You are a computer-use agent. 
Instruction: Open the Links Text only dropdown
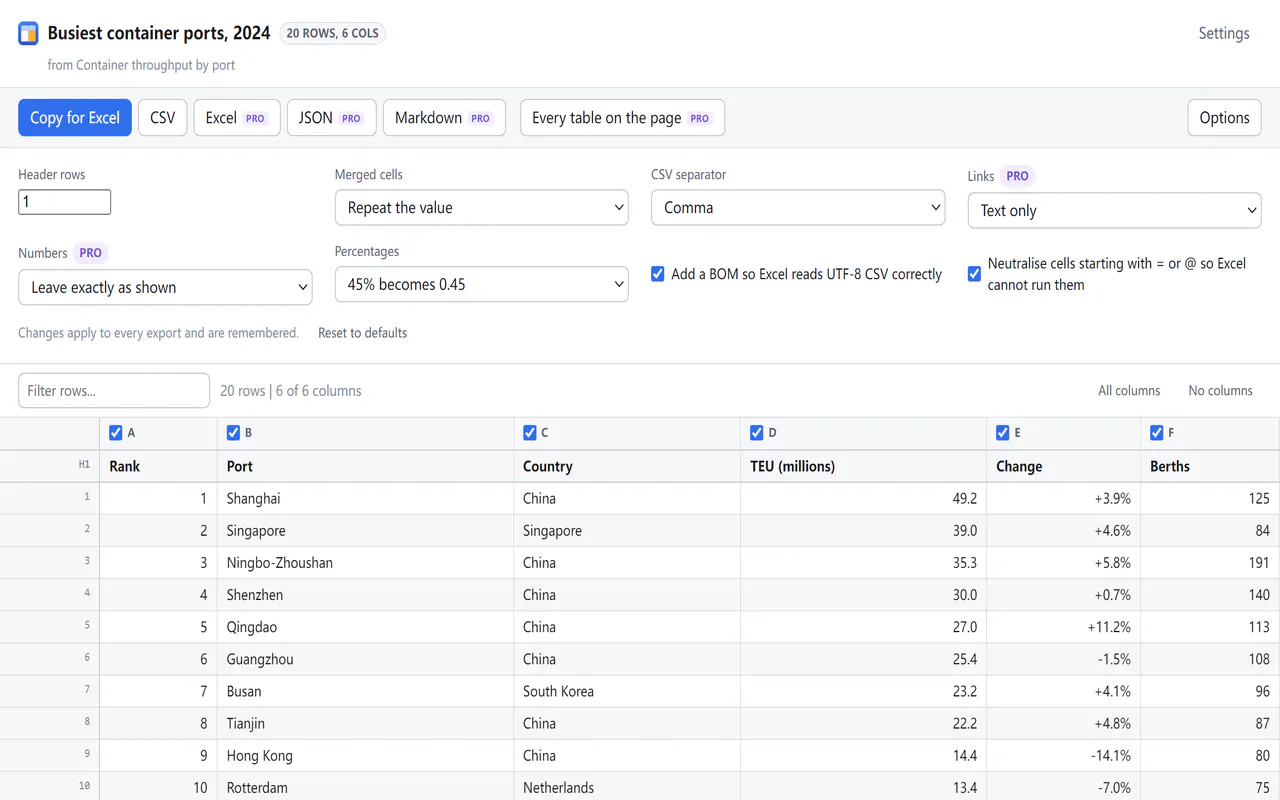1114,211
